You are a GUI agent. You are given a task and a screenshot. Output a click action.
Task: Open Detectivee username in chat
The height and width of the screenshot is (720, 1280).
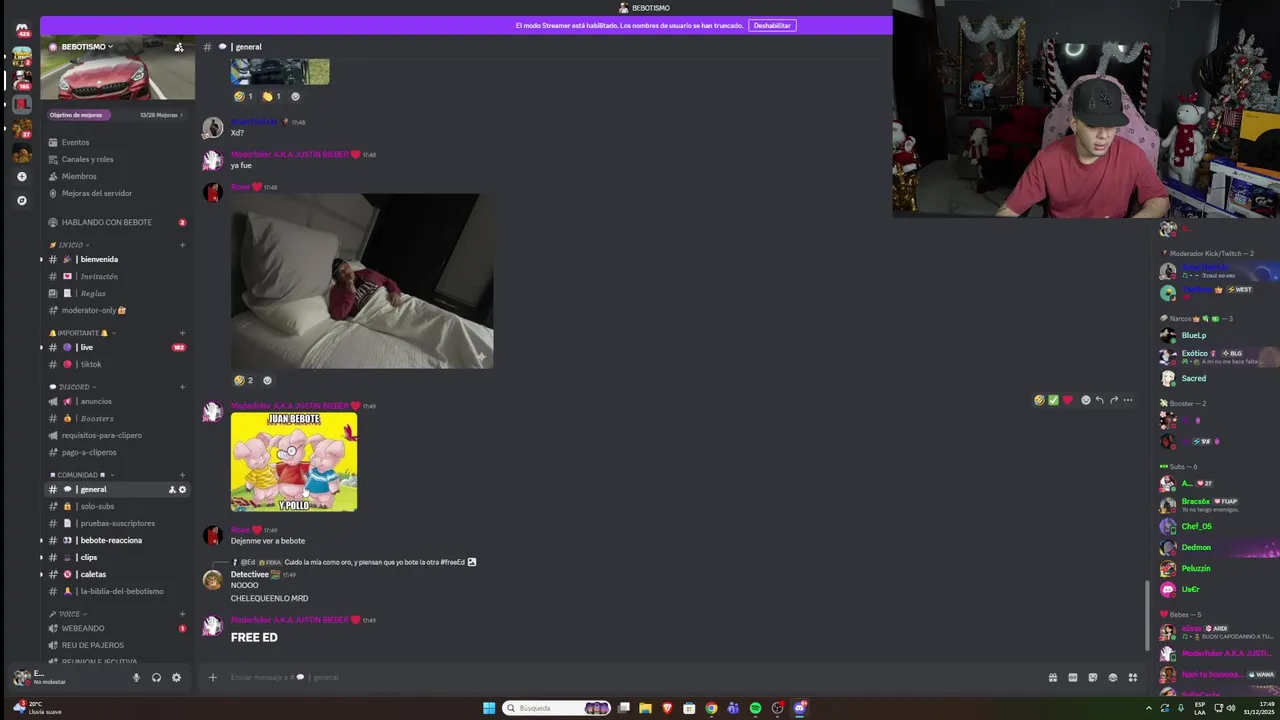coord(250,575)
